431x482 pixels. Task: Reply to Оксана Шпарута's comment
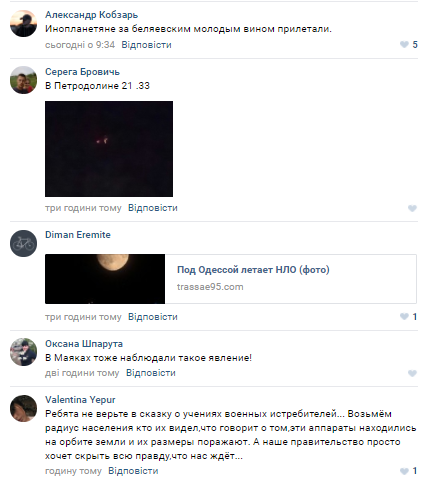pos(151,373)
